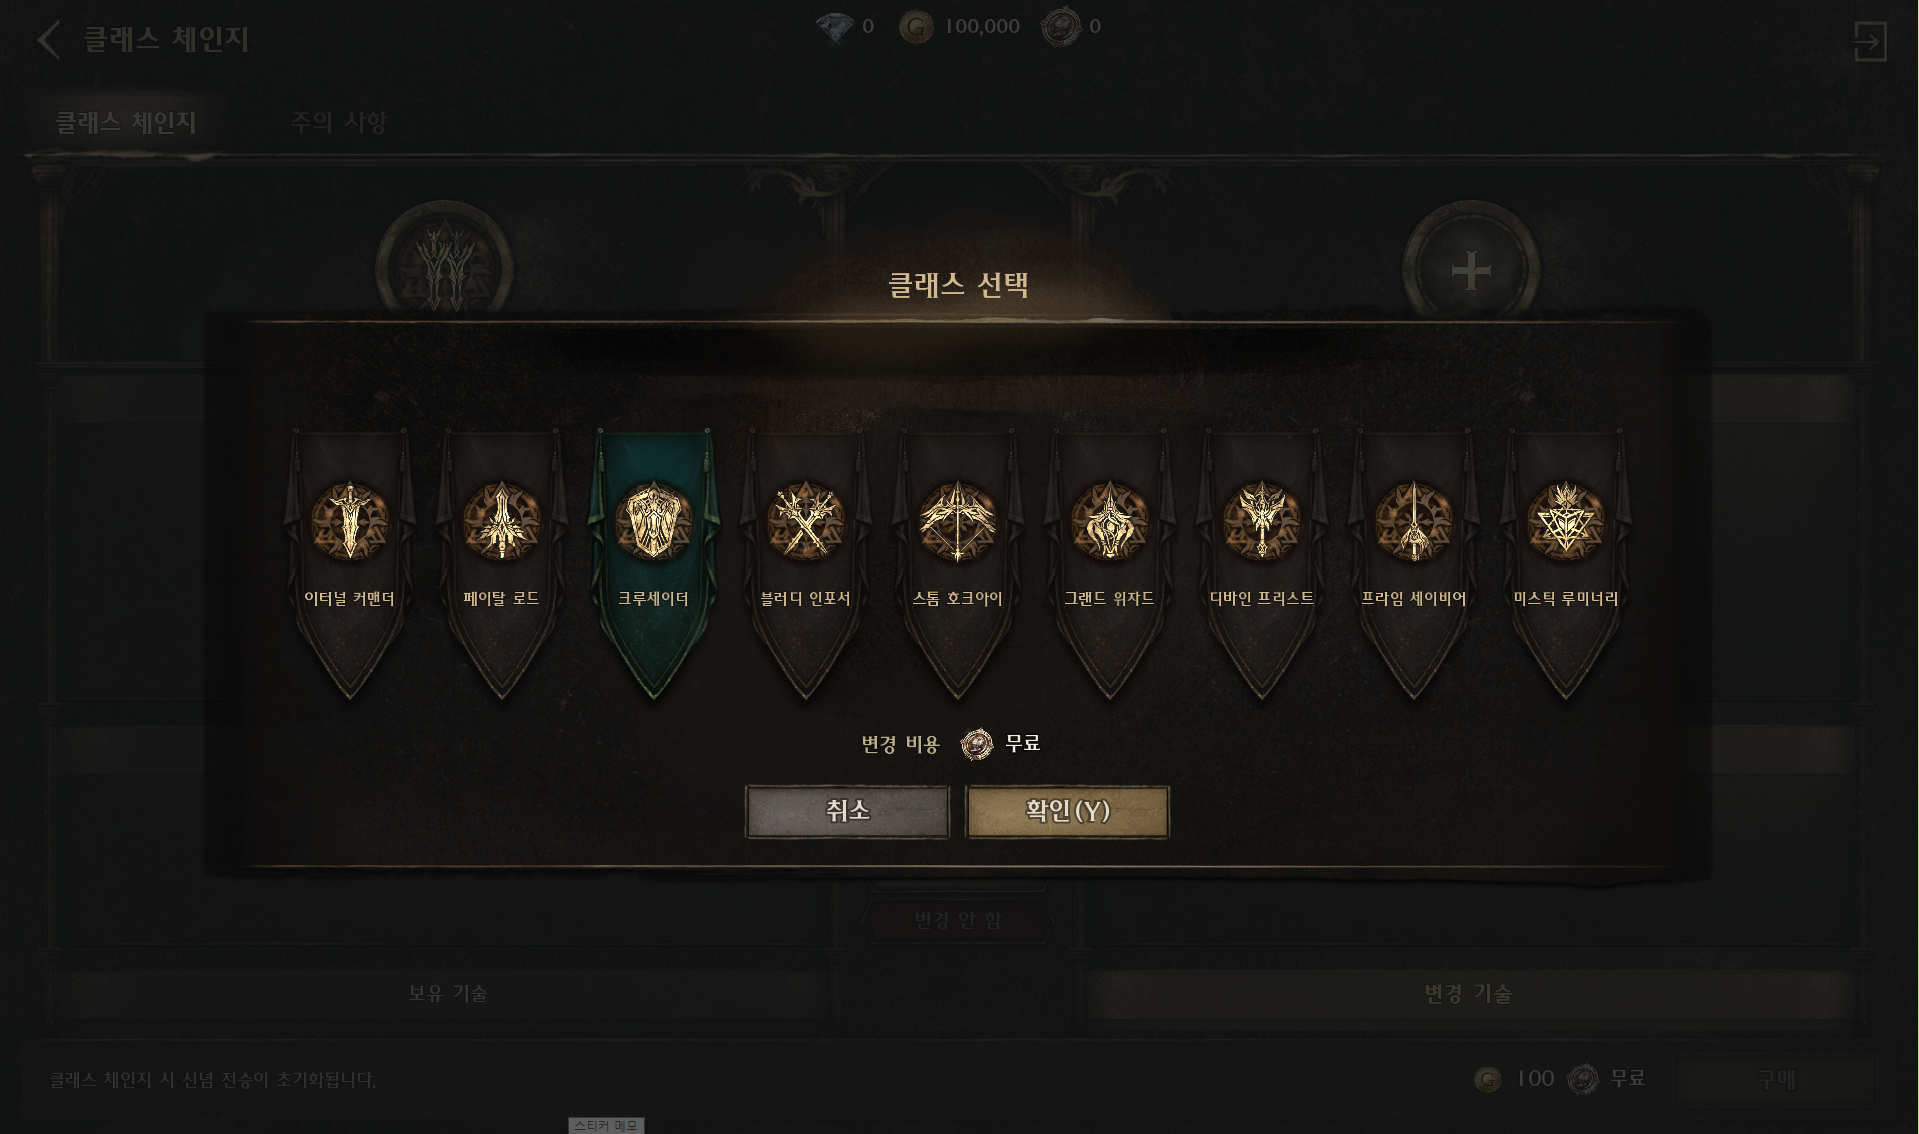Viewport: 1919px width, 1134px height.
Task: Switch to the 주의 사항 tab
Action: 338,122
